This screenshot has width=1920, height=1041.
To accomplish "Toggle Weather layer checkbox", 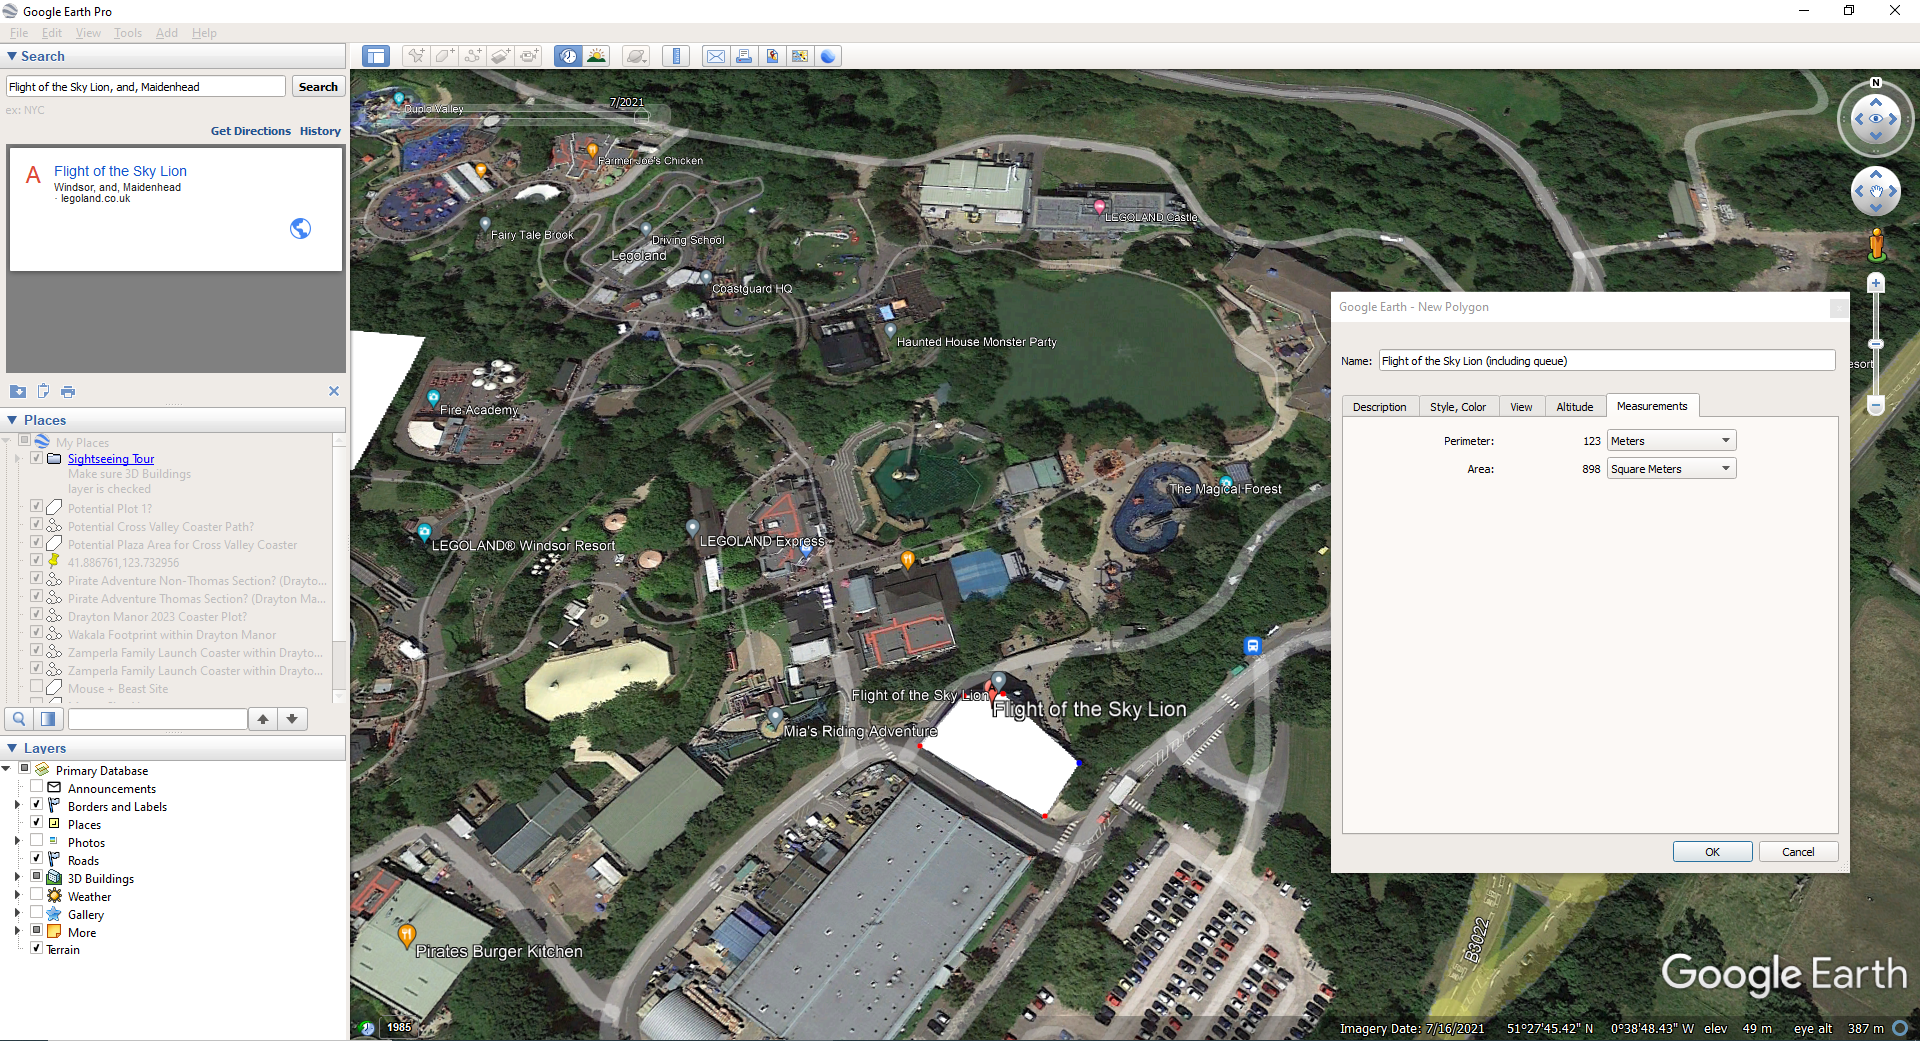I will click(37, 895).
